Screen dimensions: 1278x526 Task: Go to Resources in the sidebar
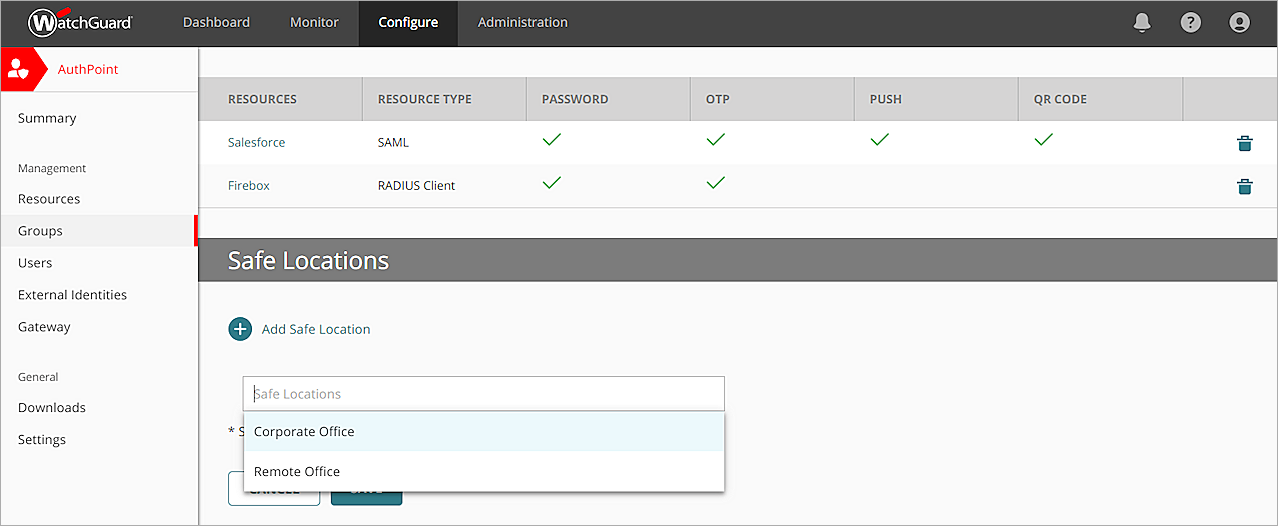[49, 199]
